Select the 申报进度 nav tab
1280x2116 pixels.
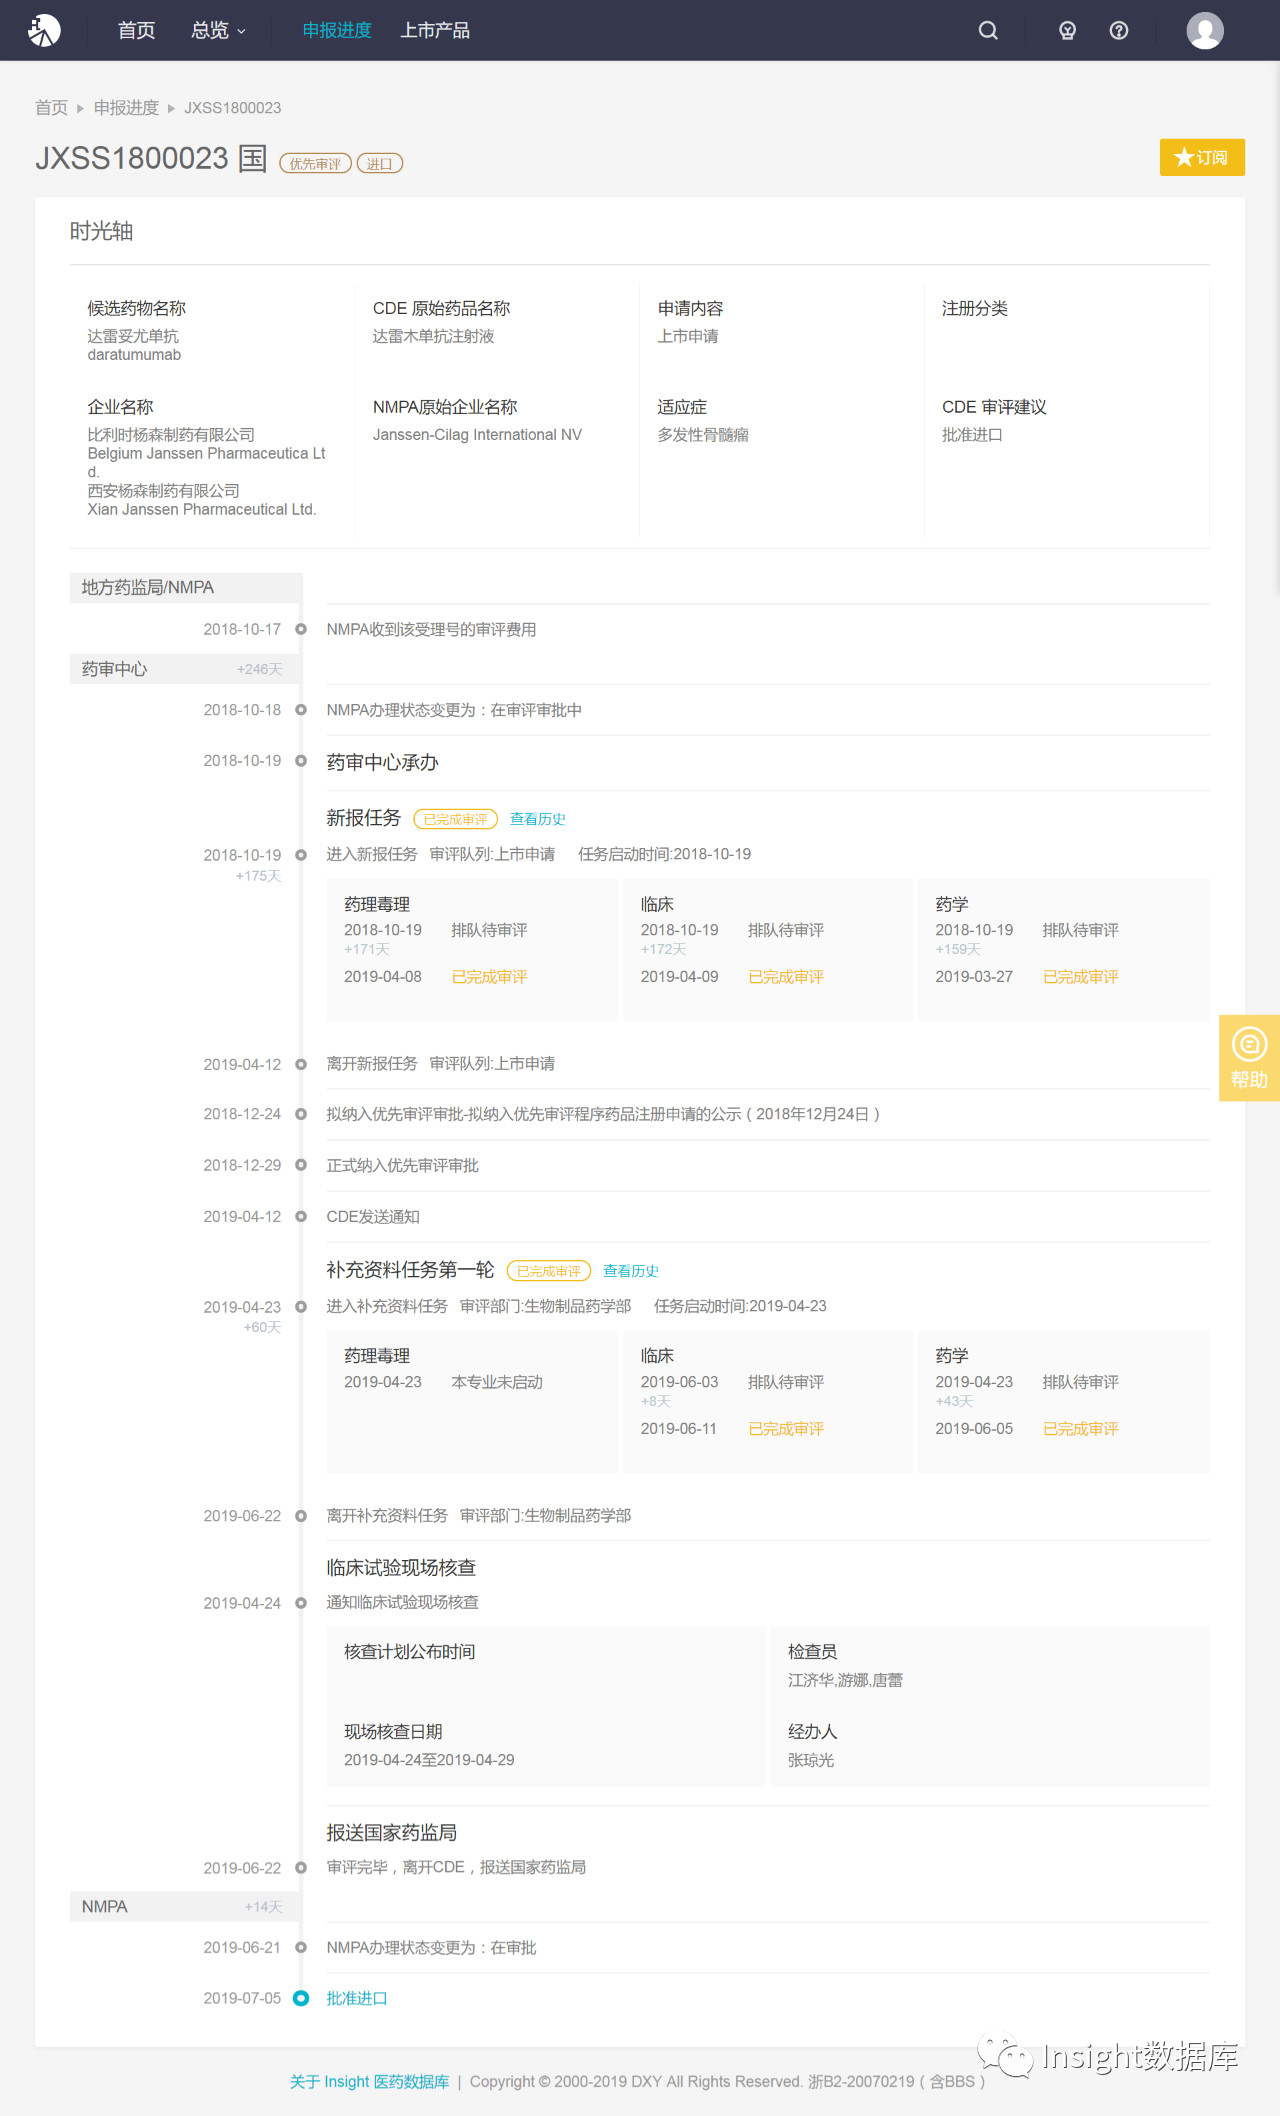[x=337, y=30]
